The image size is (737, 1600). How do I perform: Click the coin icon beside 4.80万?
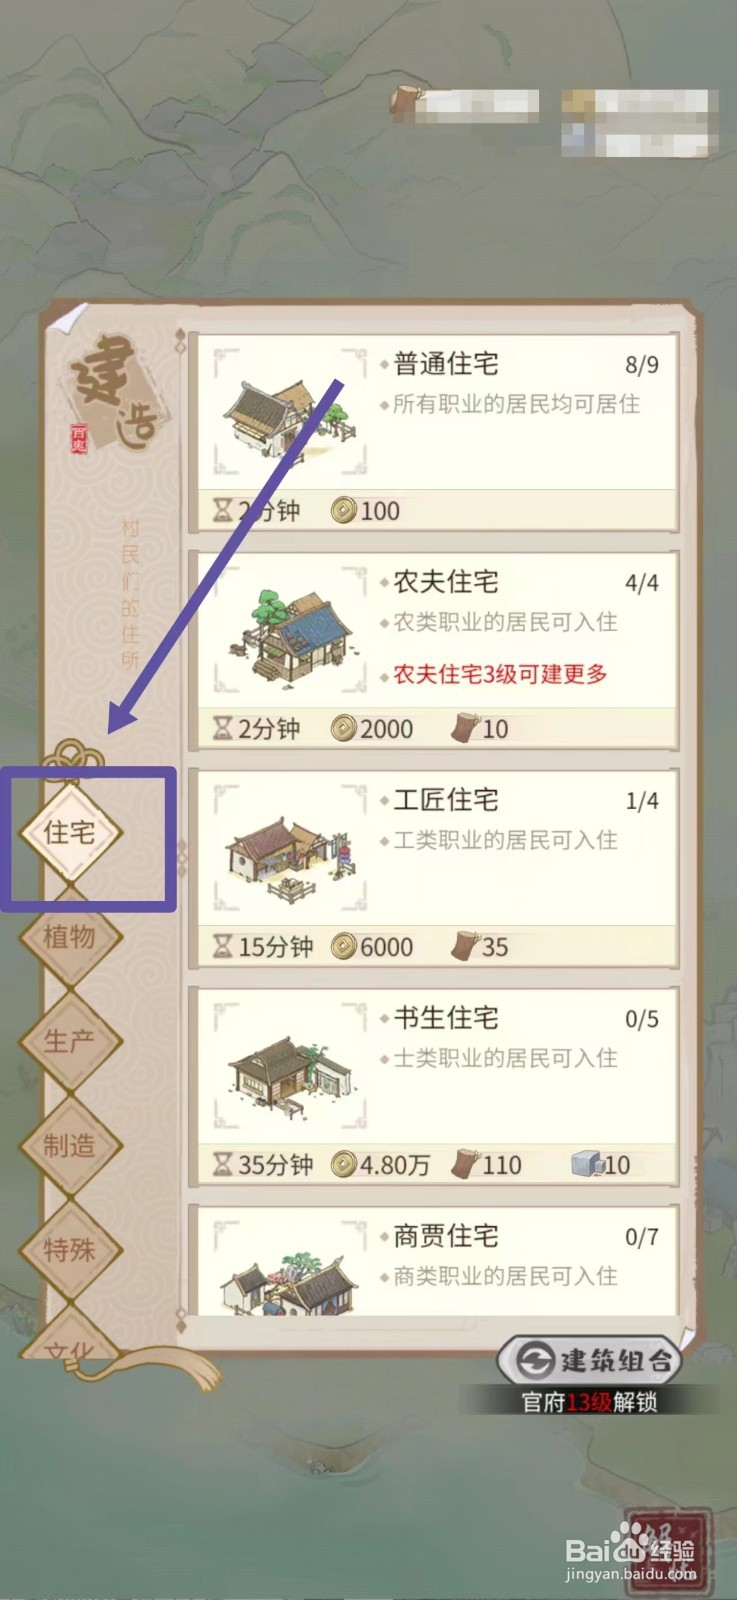[344, 1165]
